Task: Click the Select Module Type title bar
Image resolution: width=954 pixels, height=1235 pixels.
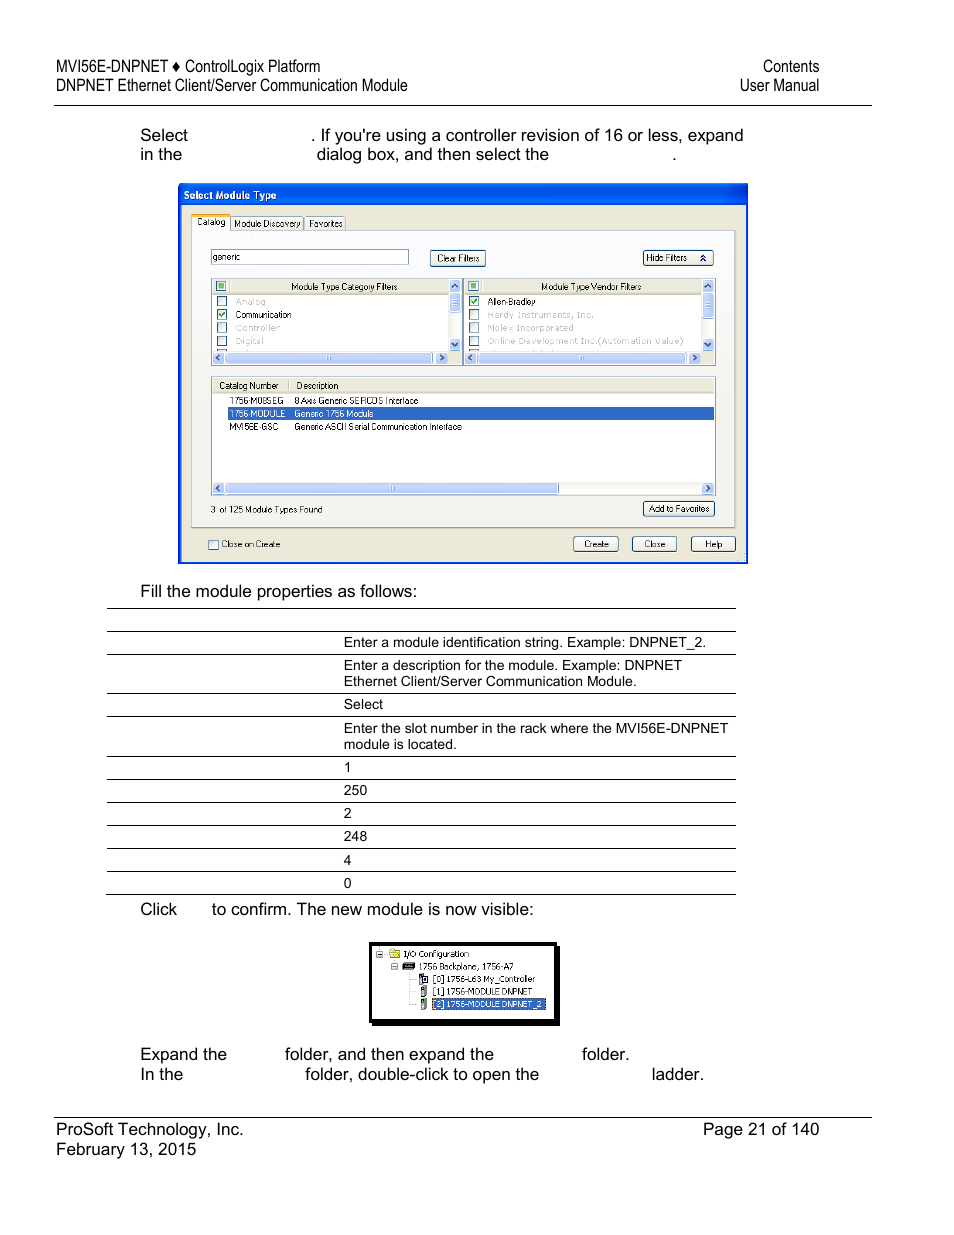Action: click(463, 195)
